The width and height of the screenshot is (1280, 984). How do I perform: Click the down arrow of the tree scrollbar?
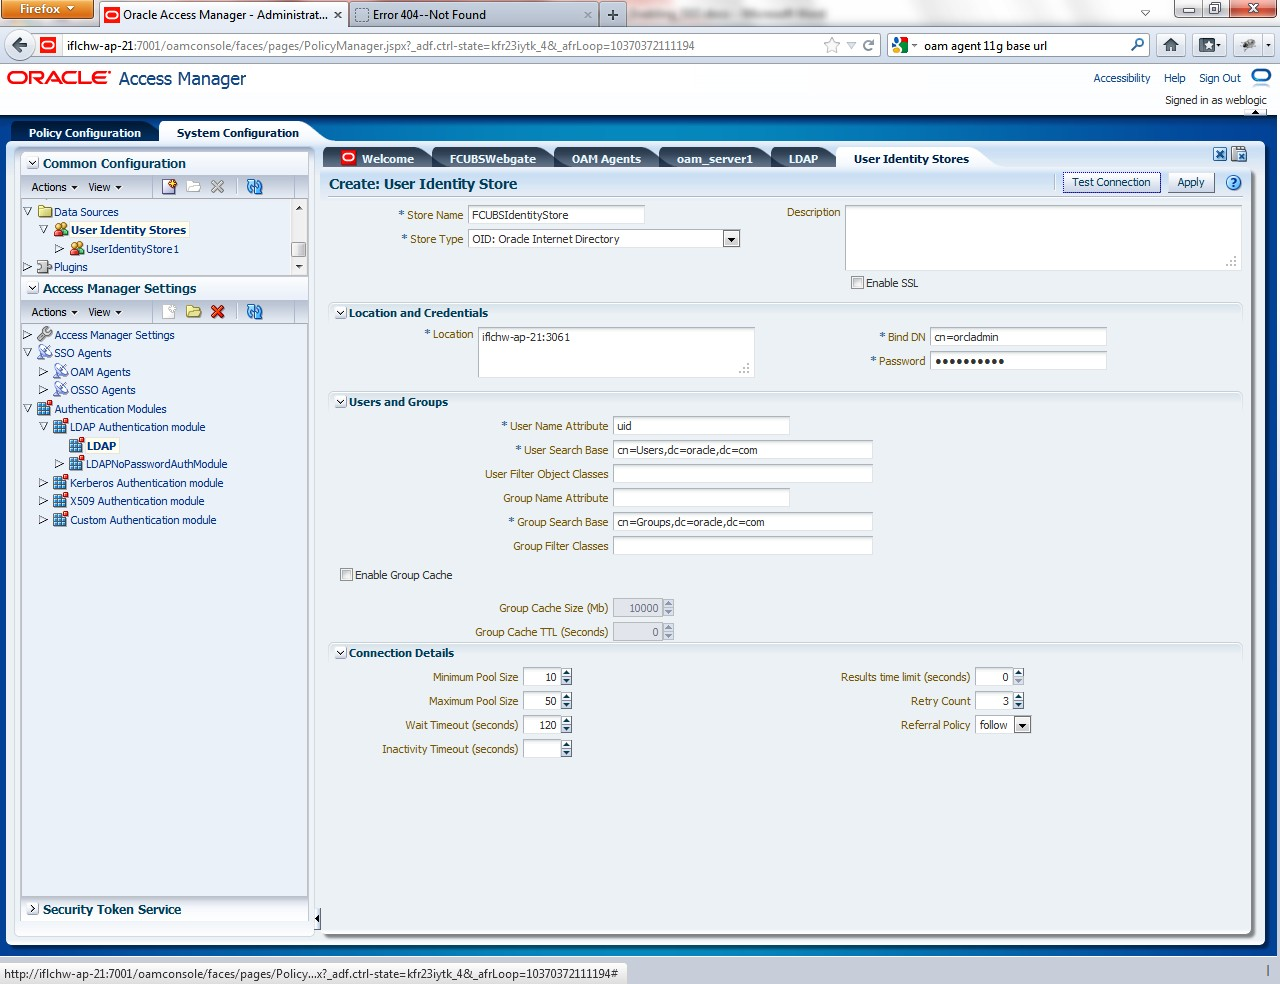[298, 267]
